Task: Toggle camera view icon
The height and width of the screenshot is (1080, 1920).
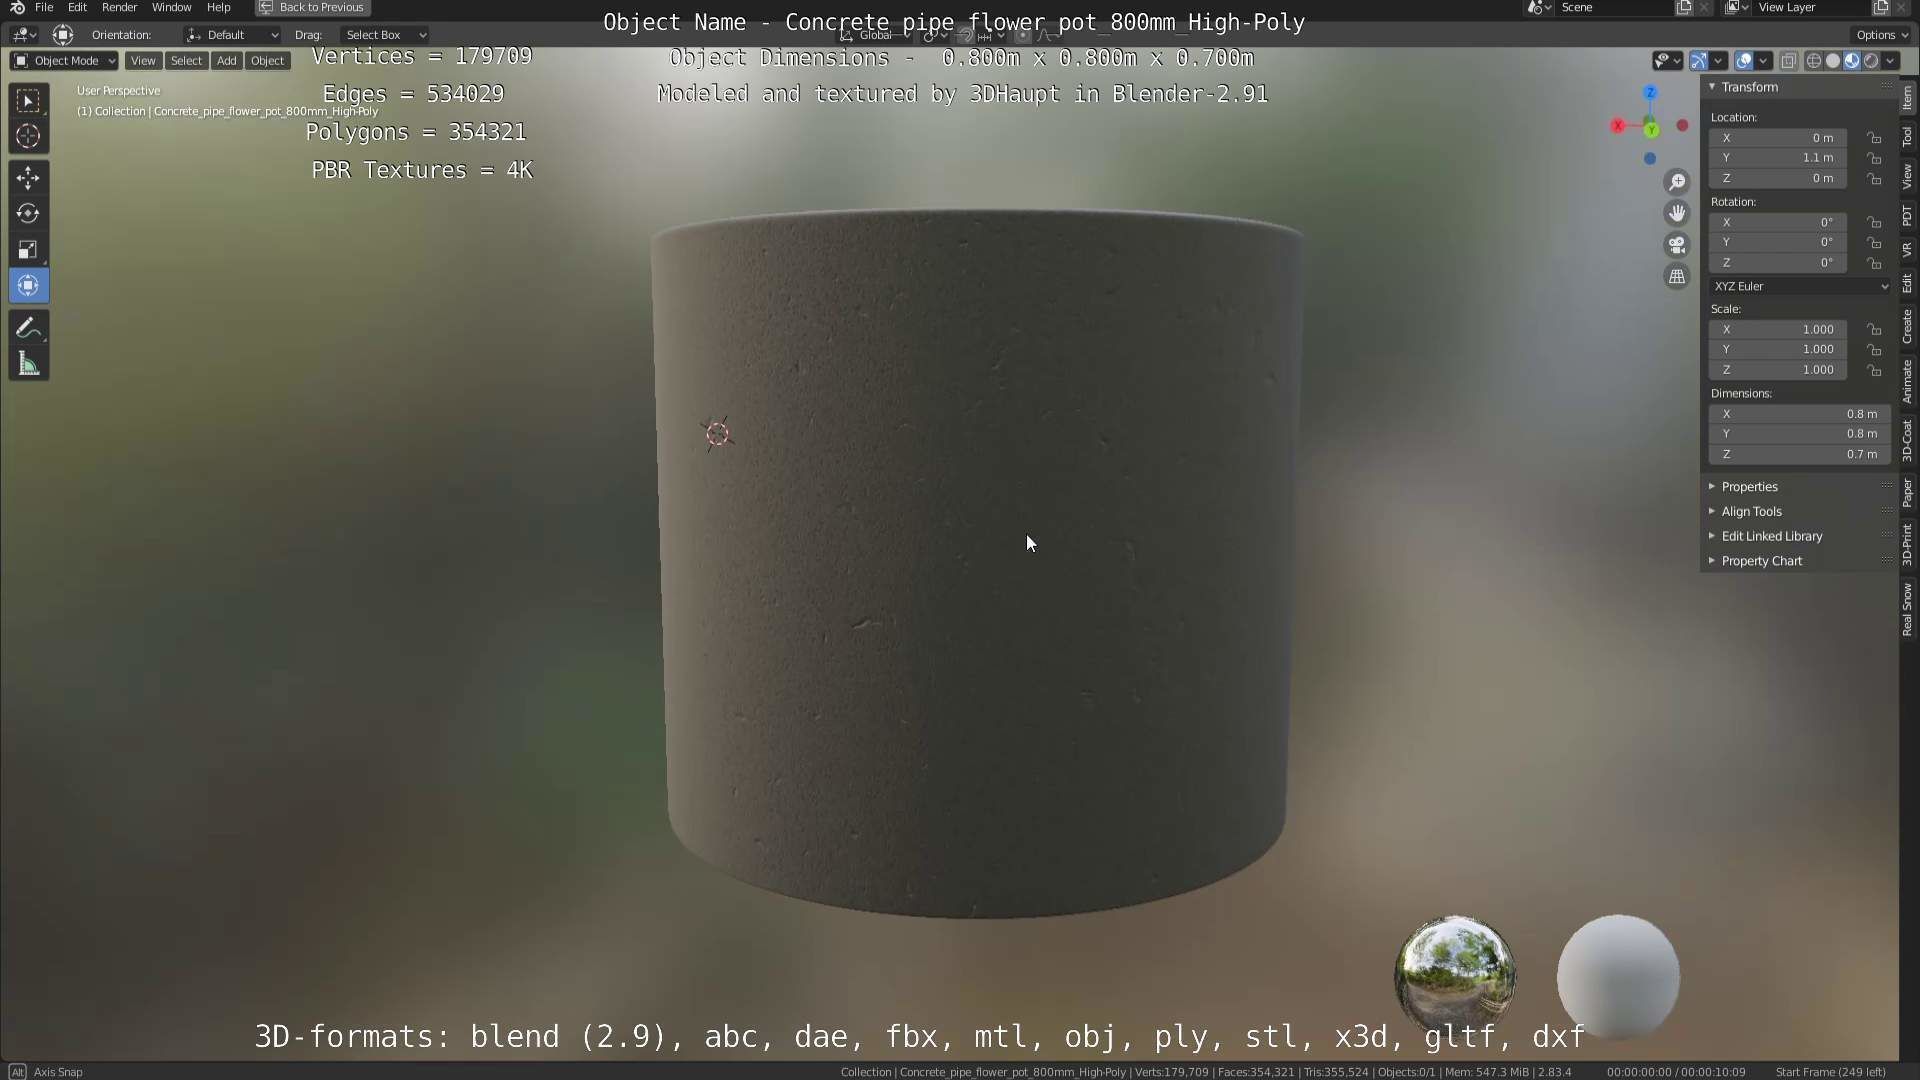Action: click(x=1677, y=245)
